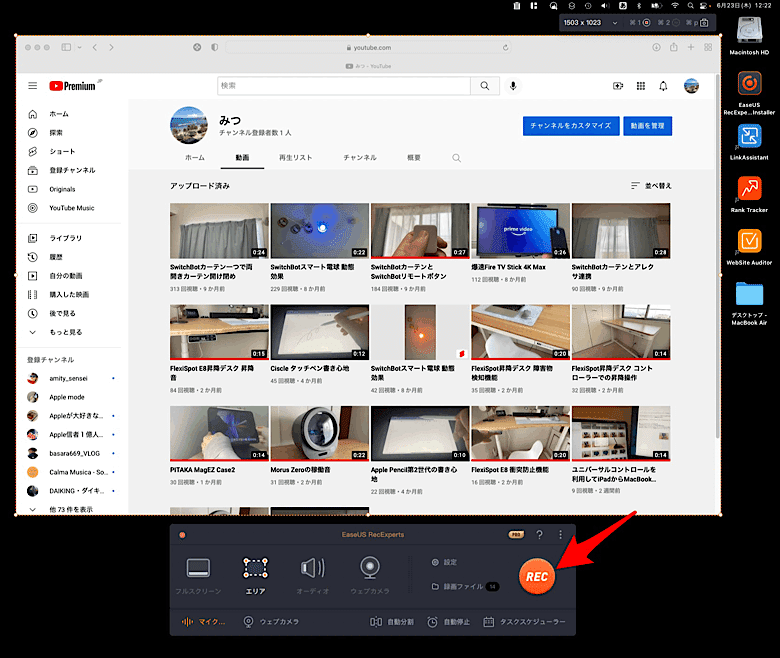This screenshot has width=780, height=658.
Task: Switch to channel Home (ホーム) tab
Action: 195,158
